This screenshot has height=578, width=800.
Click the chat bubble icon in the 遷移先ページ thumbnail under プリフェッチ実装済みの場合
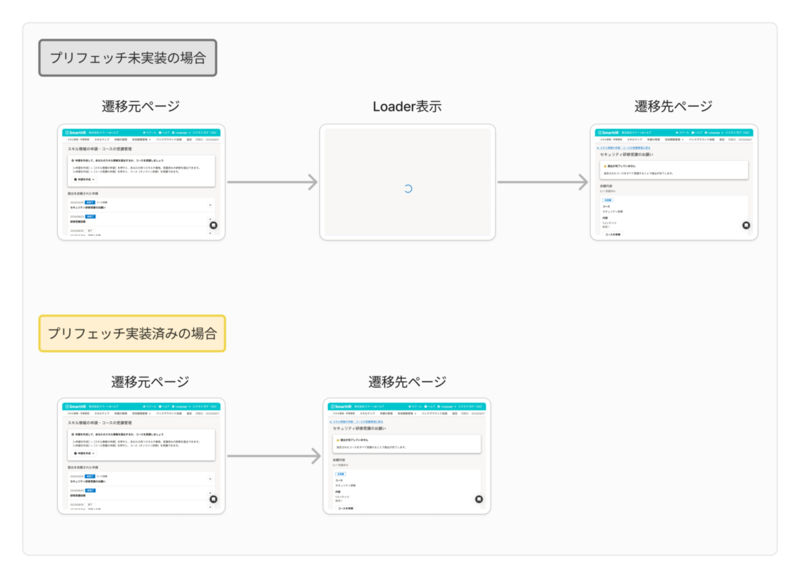click(479, 499)
